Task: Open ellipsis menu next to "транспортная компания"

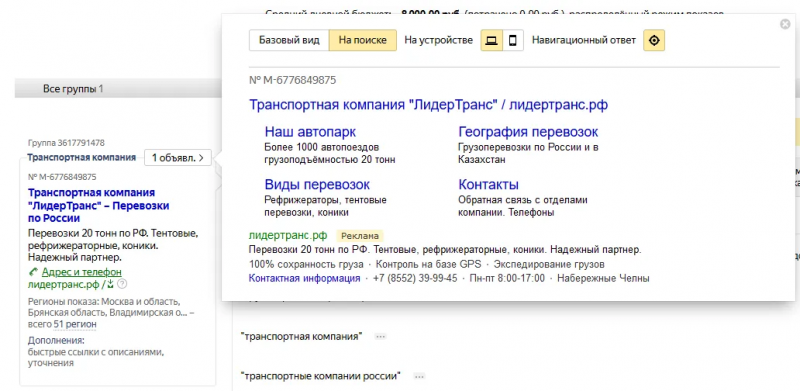Action: [x=380, y=336]
